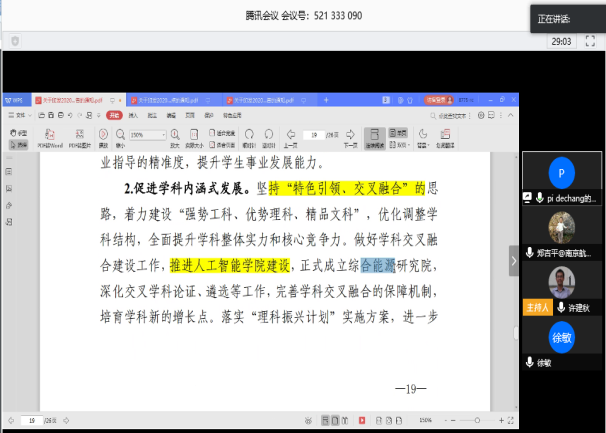Screen dimensions: 606x433
Task: Collapse participant video panel with side arrow
Action: 514,260
